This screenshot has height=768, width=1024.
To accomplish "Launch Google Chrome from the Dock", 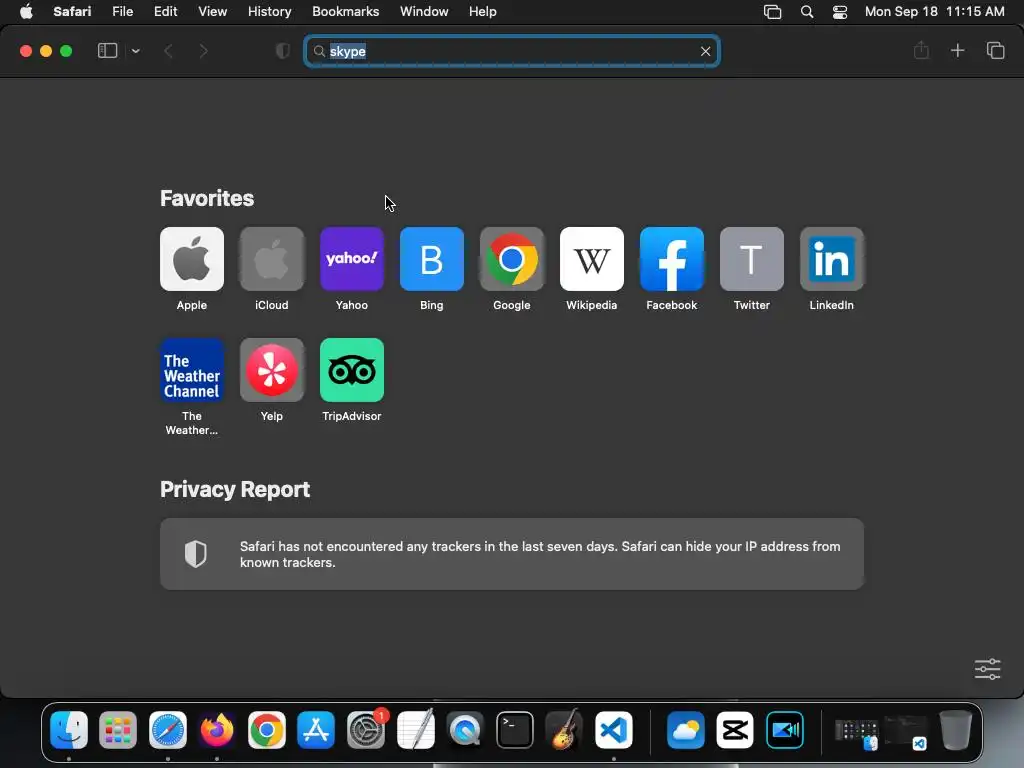I will click(266, 729).
